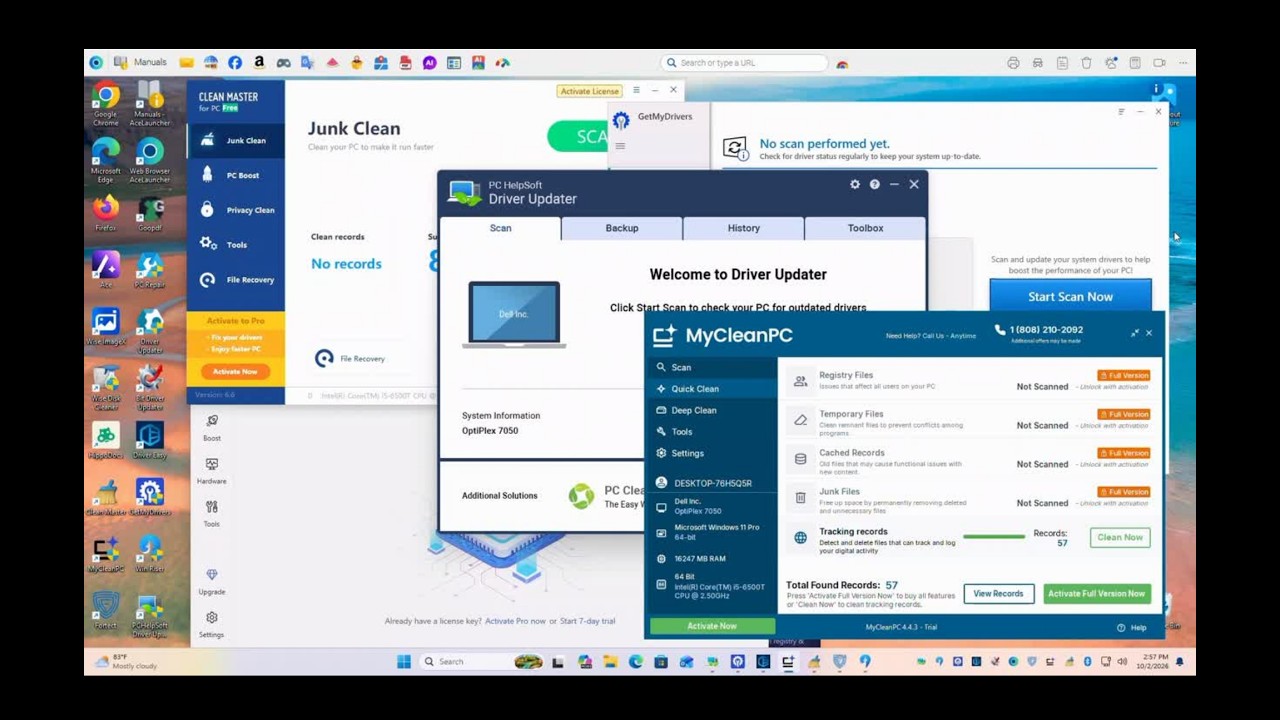This screenshot has height=720, width=1280.
Task: Click the Start Scan Now button
Action: click(x=1070, y=296)
